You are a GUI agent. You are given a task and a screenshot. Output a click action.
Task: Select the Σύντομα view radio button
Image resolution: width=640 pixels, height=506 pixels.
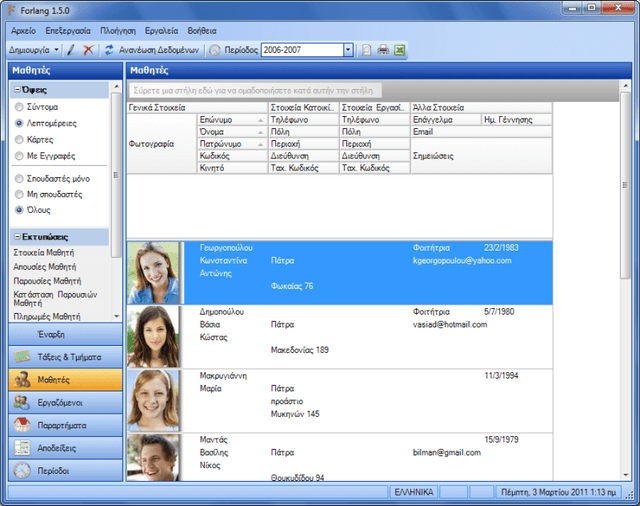19,107
